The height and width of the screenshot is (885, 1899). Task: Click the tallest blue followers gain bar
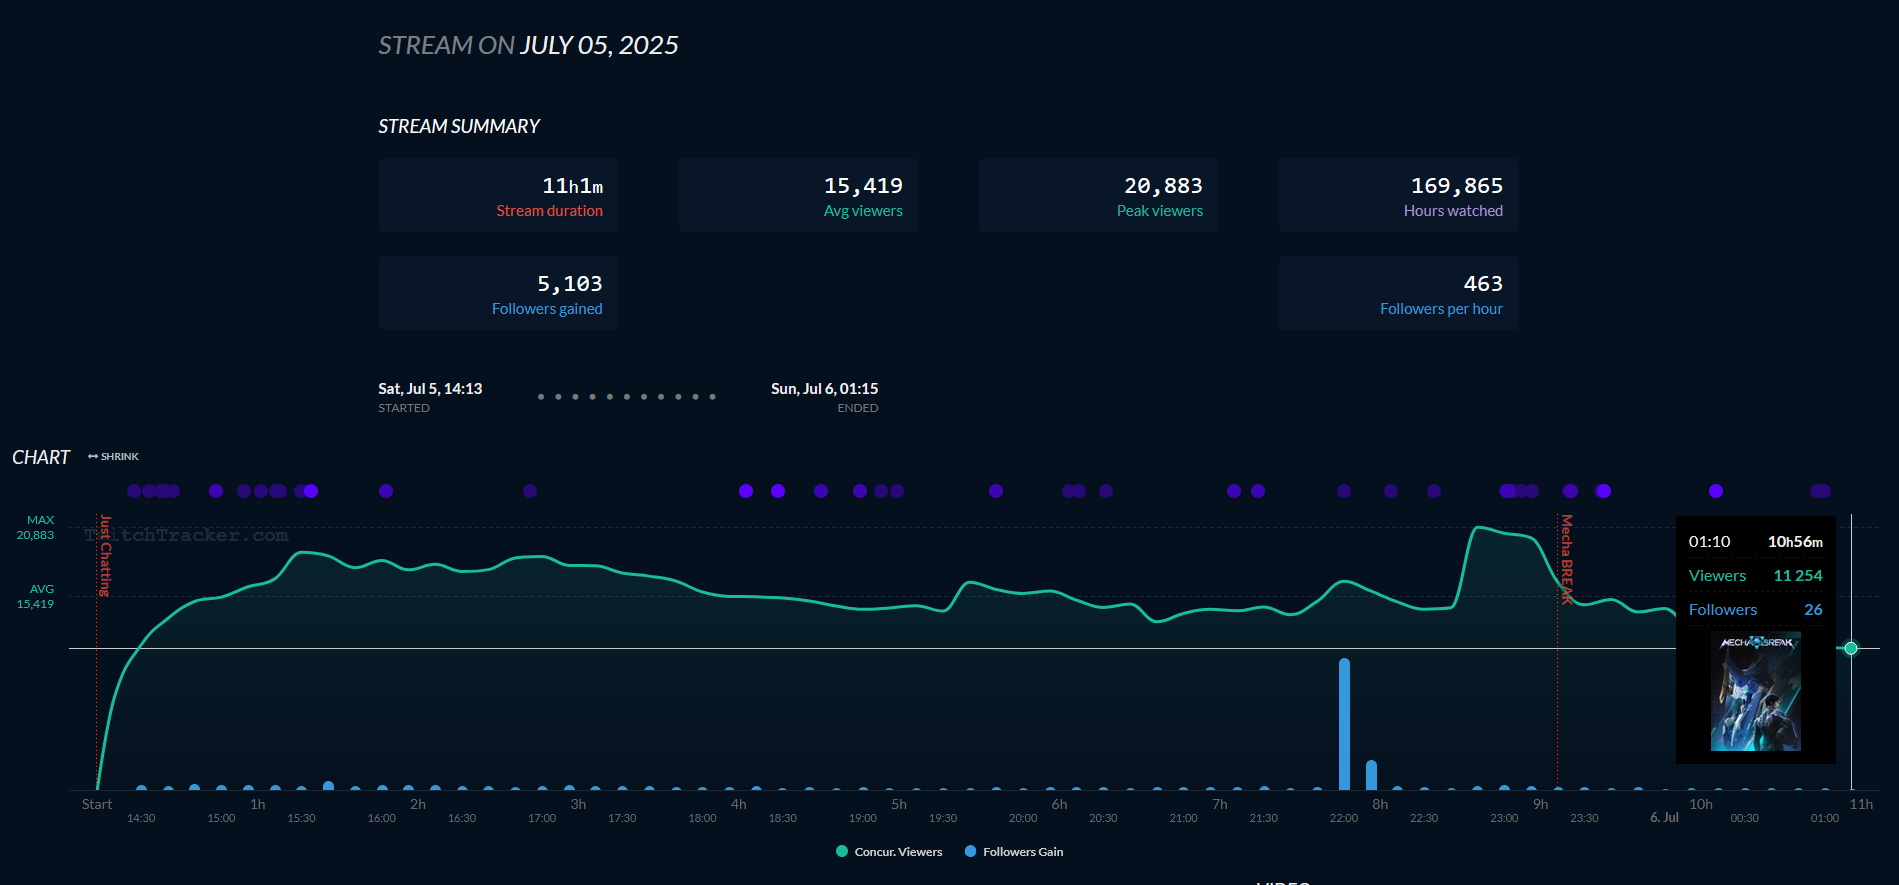(x=1344, y=724)
